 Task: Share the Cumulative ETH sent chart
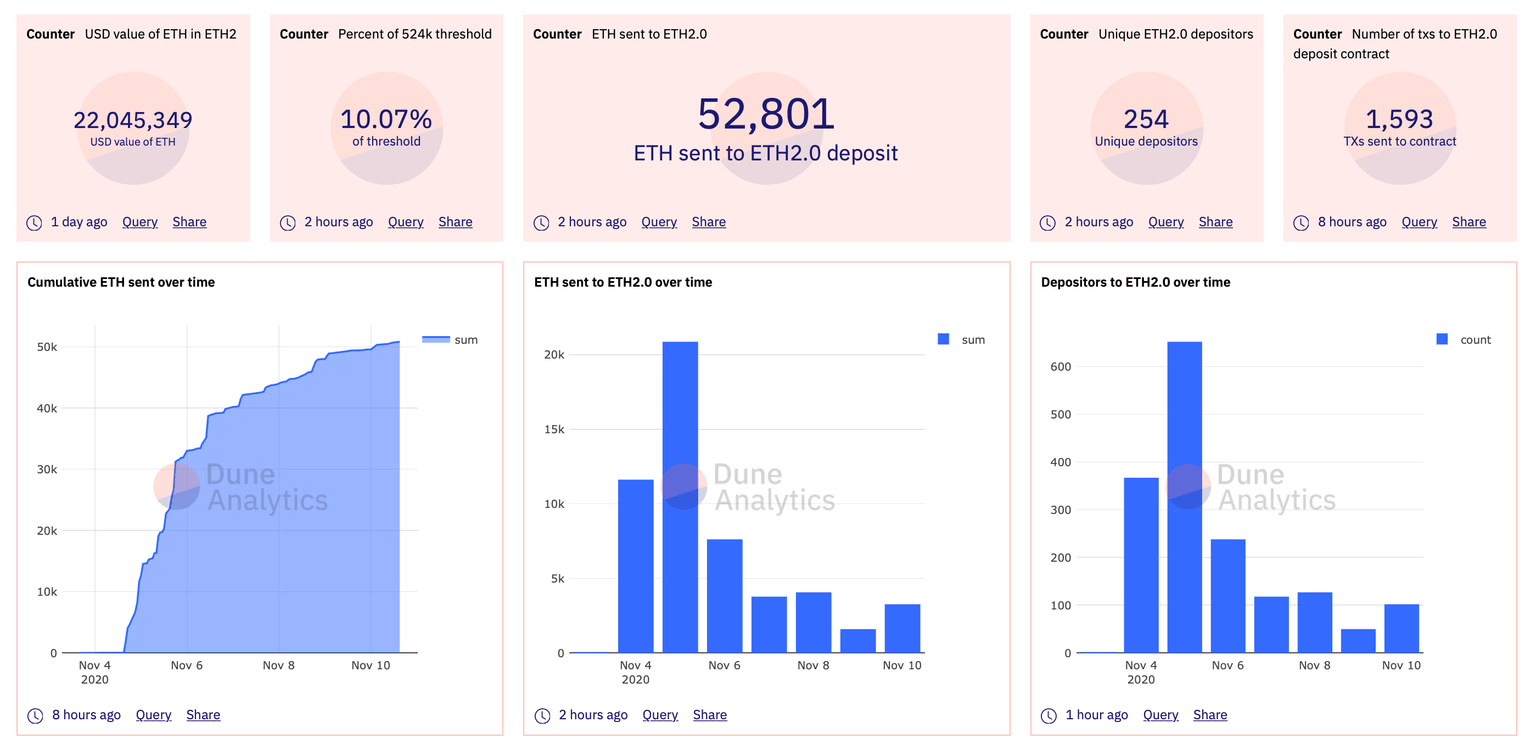pos(202,715)
